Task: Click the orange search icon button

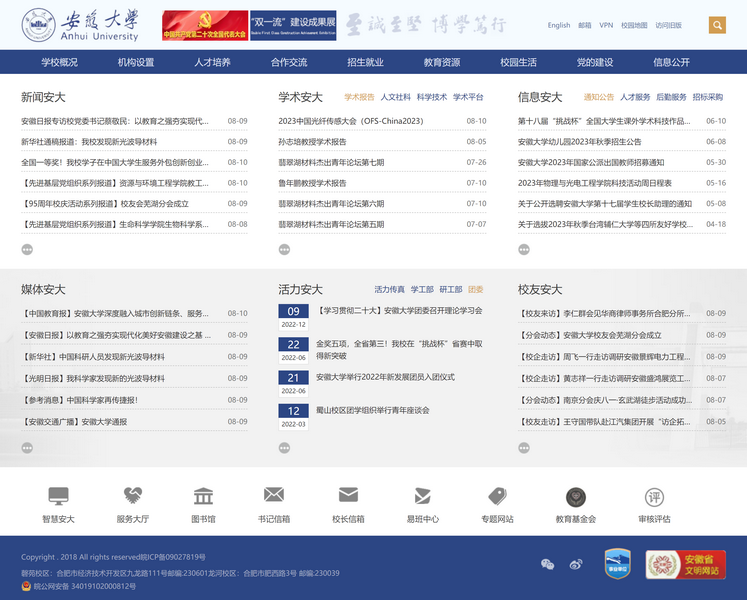Action: (717, 25)
